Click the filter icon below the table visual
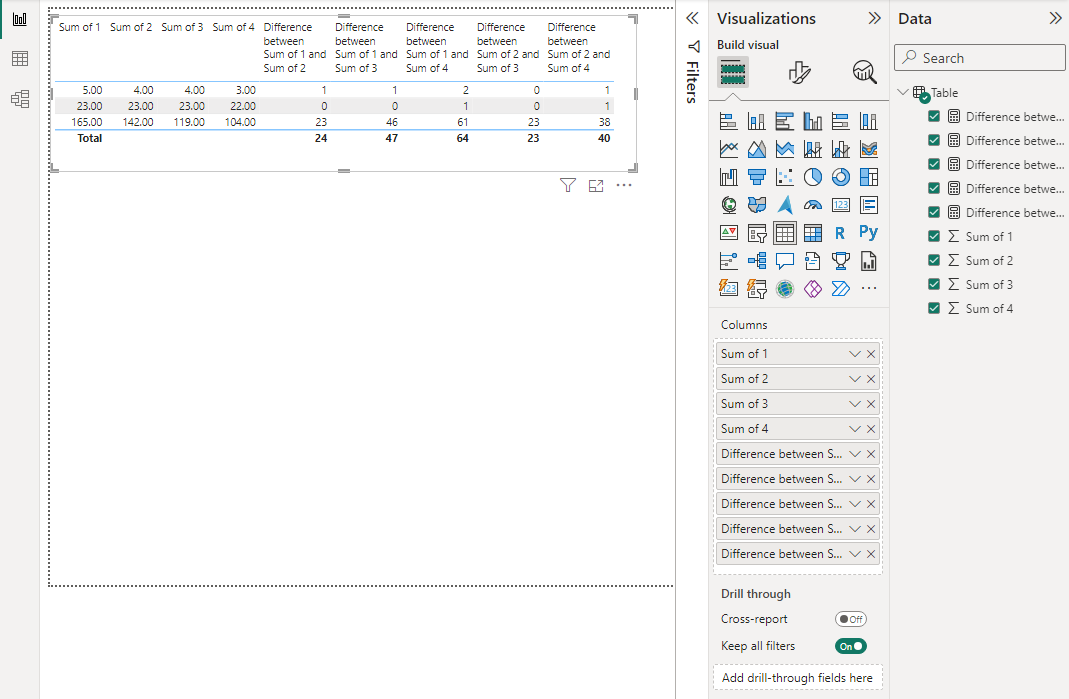 568,185
